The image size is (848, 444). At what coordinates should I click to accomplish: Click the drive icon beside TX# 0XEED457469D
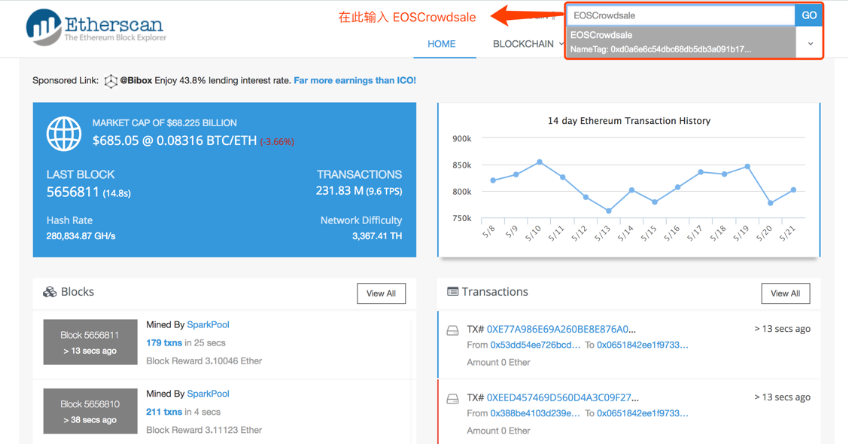click(x=452, y=396)
